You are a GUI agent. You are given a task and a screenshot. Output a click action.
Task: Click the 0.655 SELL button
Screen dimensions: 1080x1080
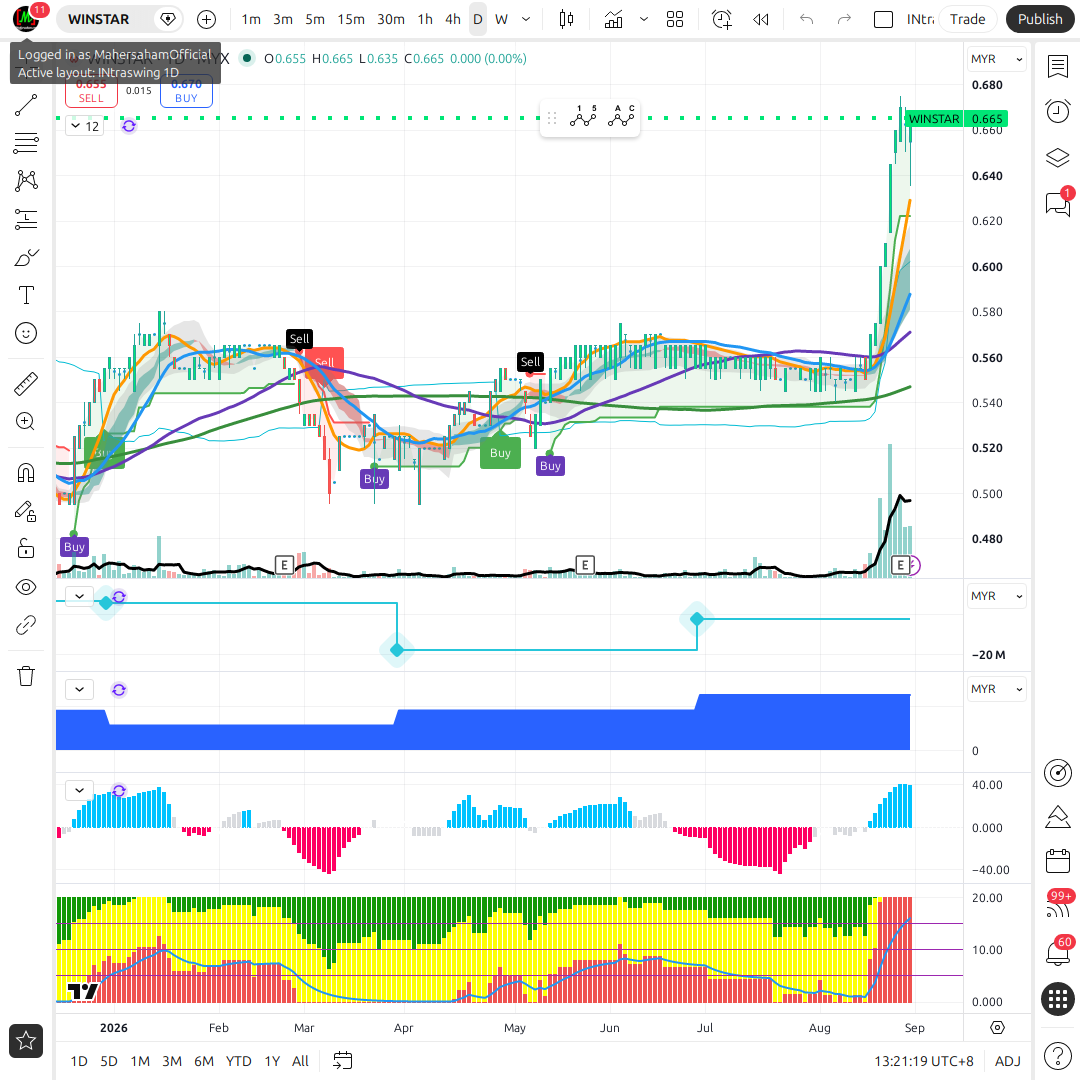[91, 91]
